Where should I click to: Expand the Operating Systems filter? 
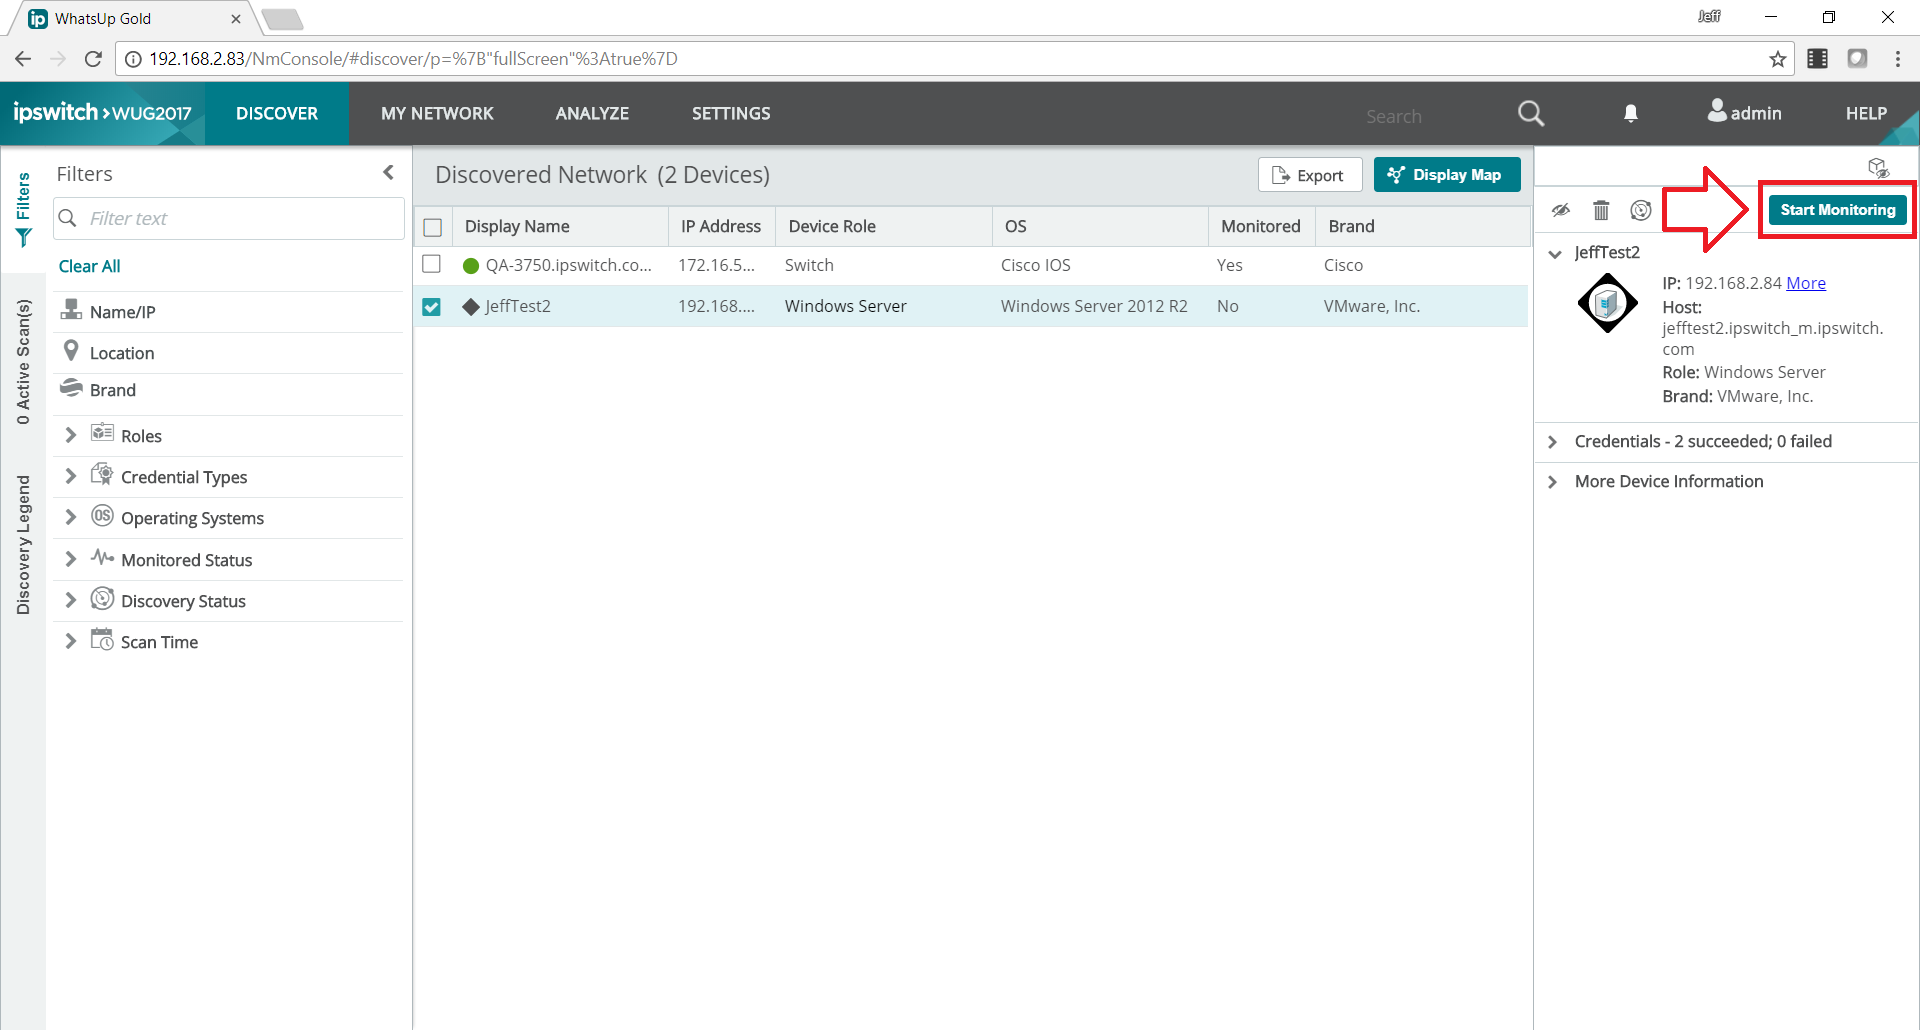(71, 517)
